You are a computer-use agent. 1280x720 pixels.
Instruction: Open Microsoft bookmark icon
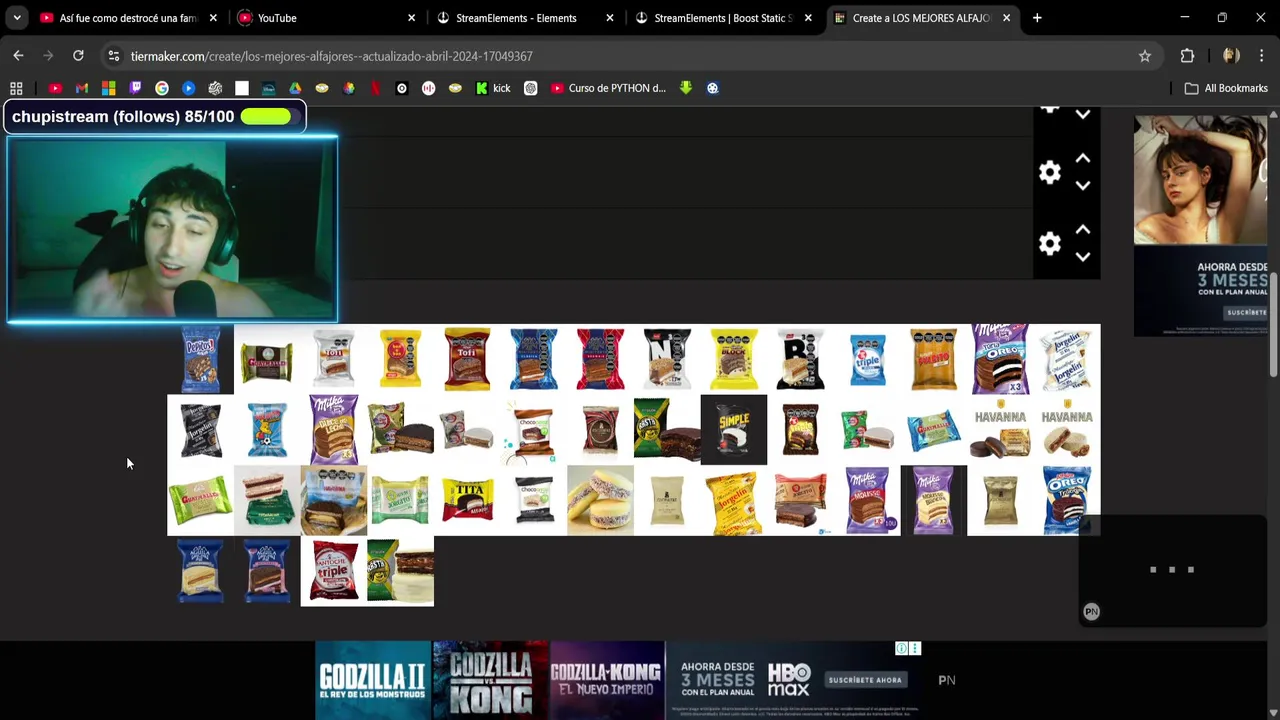pyautogui.click(x=108, y=88)
